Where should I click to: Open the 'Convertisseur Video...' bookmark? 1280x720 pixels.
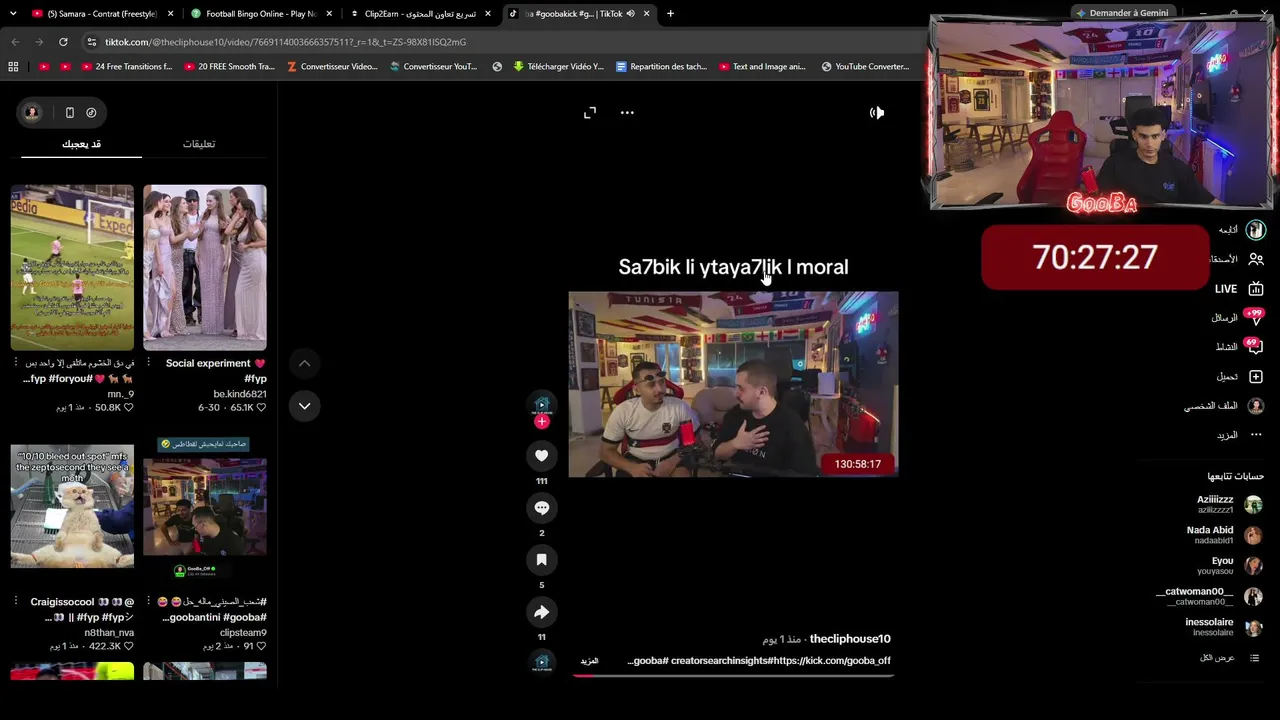point(332,67)
